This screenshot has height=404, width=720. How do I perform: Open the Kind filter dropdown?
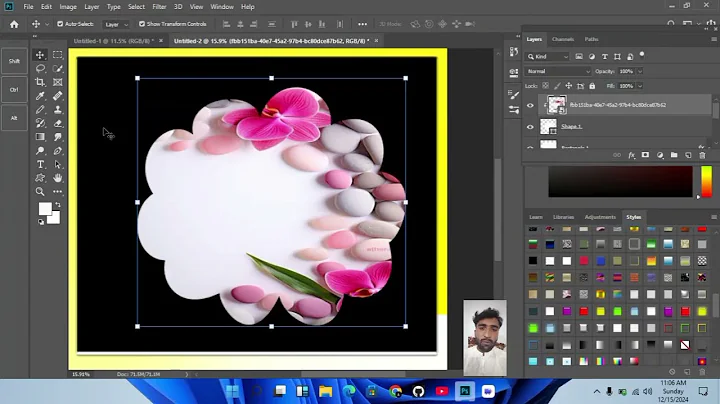pos(547,56)
